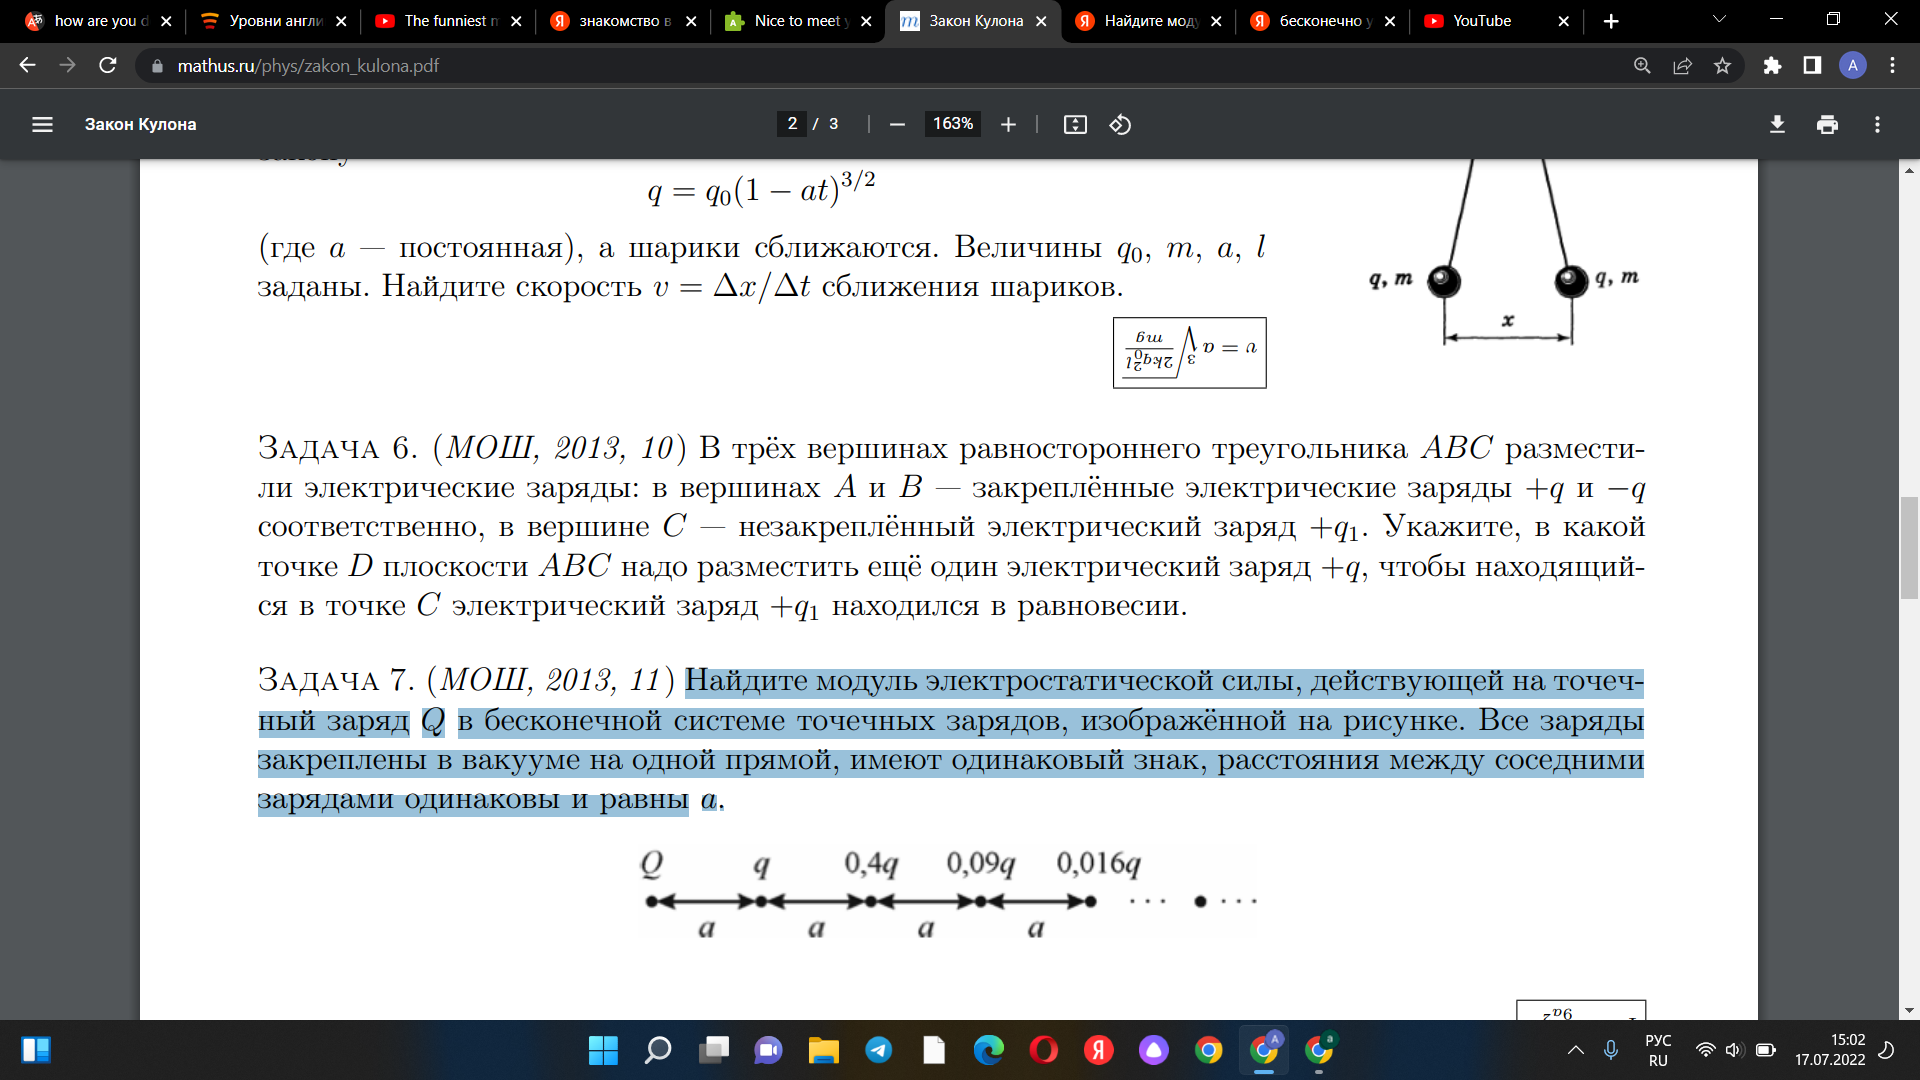Show hidden system tray icons
1920x1080 pixels.
[x=1575, y=1050]
